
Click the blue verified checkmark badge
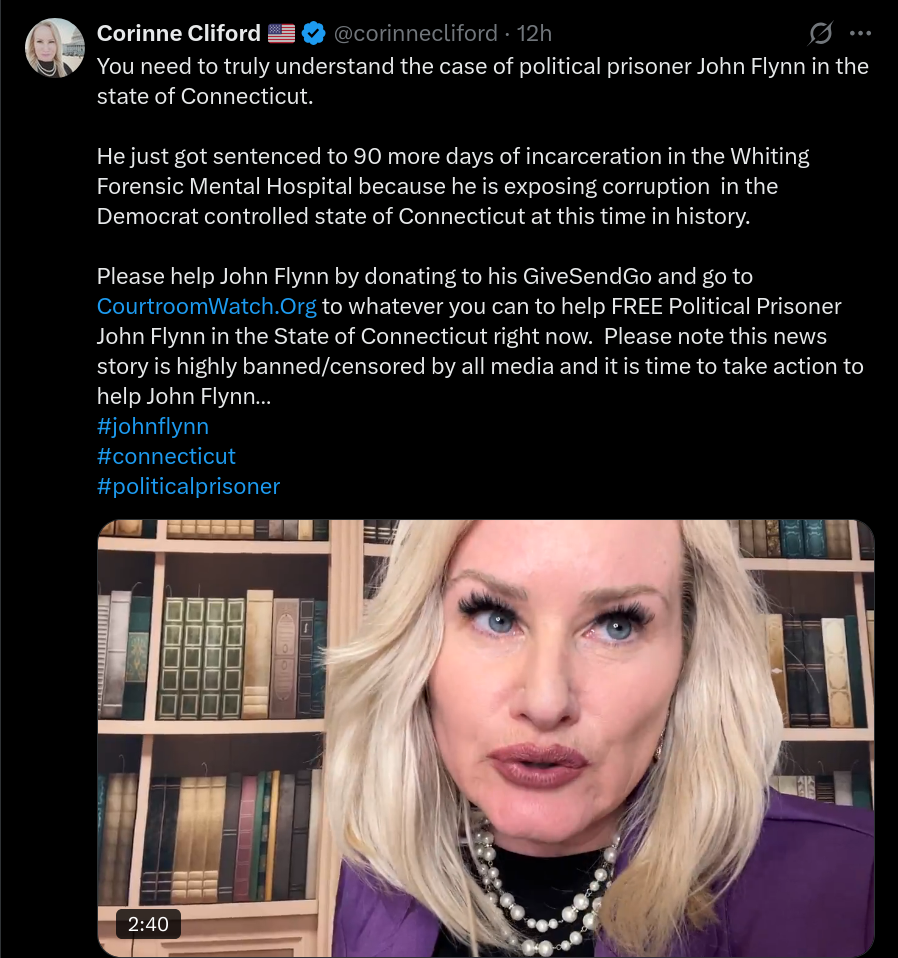[x=314, y=33]
